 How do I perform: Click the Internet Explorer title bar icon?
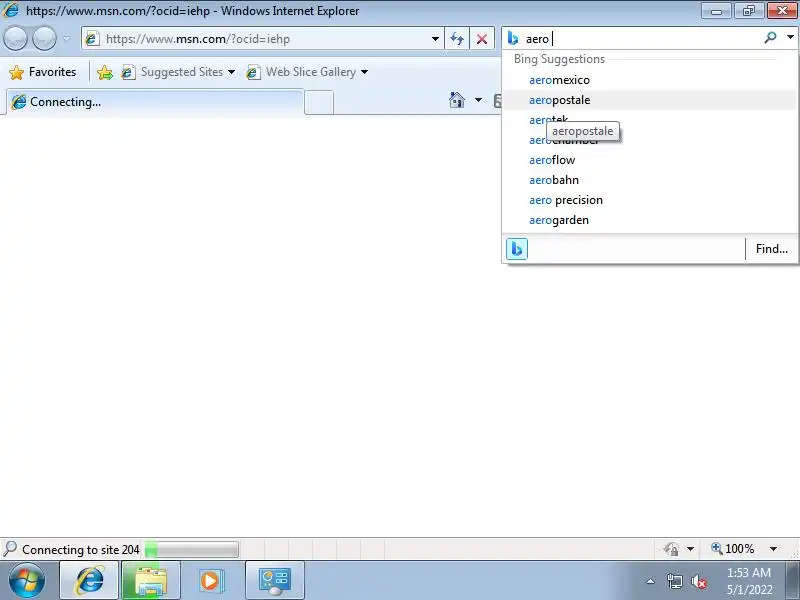click(x=11, y=10)
